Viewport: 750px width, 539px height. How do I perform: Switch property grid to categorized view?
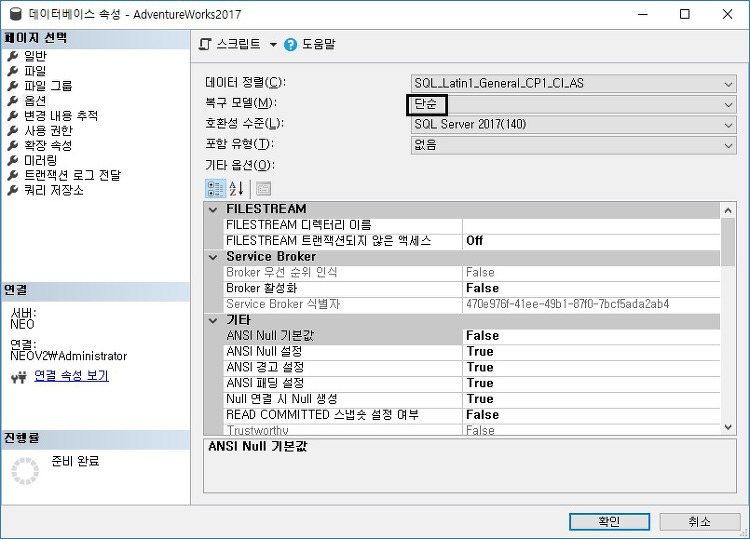pyautogui.click(x=215, y=189)
